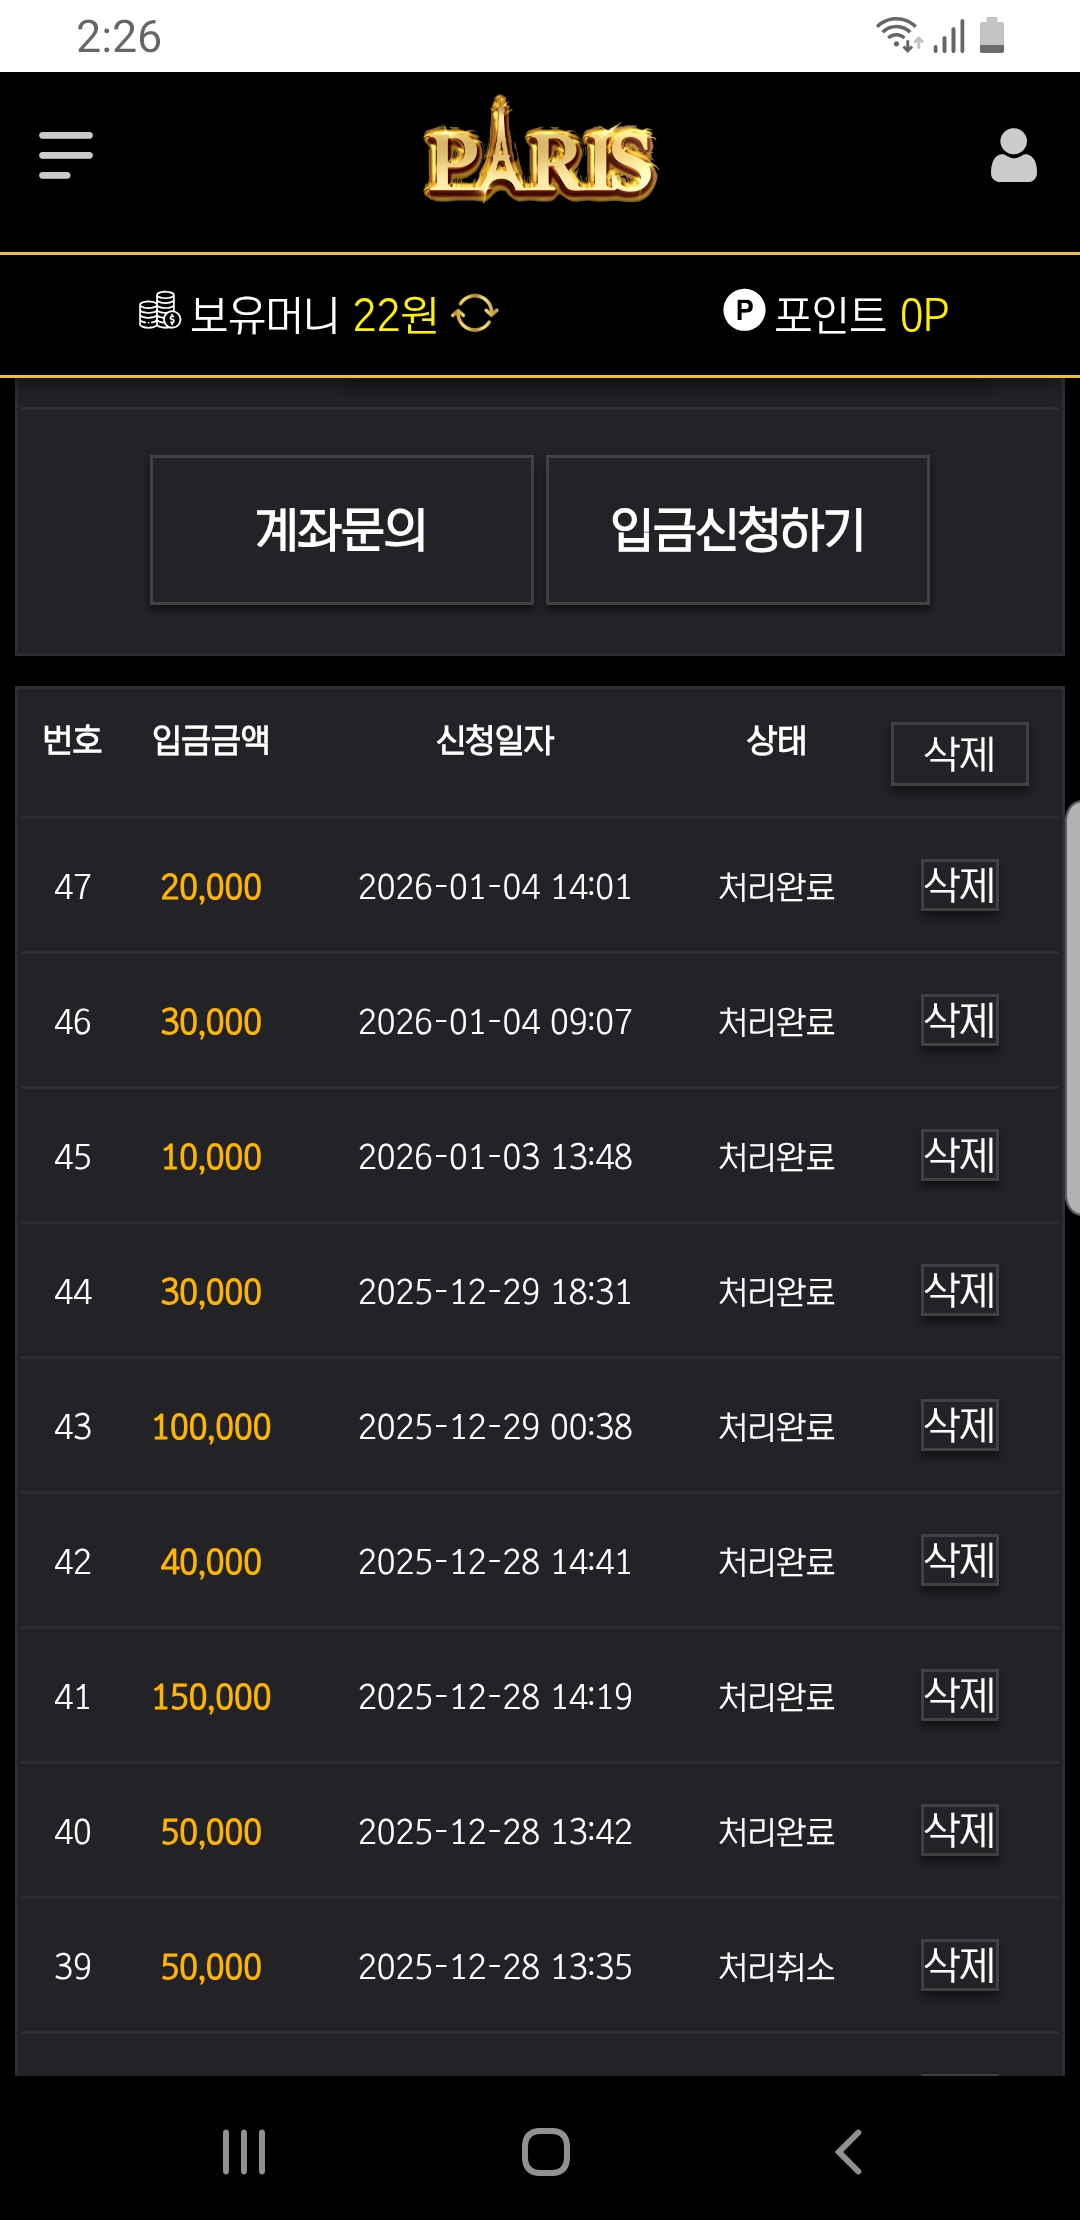Tap the P point icon
The image size is (1080, 2220).
click(x=744, y=311)
